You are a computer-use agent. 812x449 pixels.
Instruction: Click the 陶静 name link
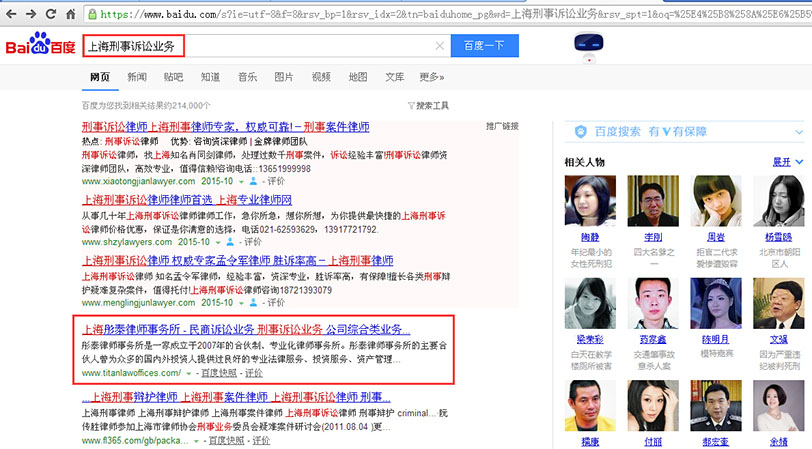point(590,237)
